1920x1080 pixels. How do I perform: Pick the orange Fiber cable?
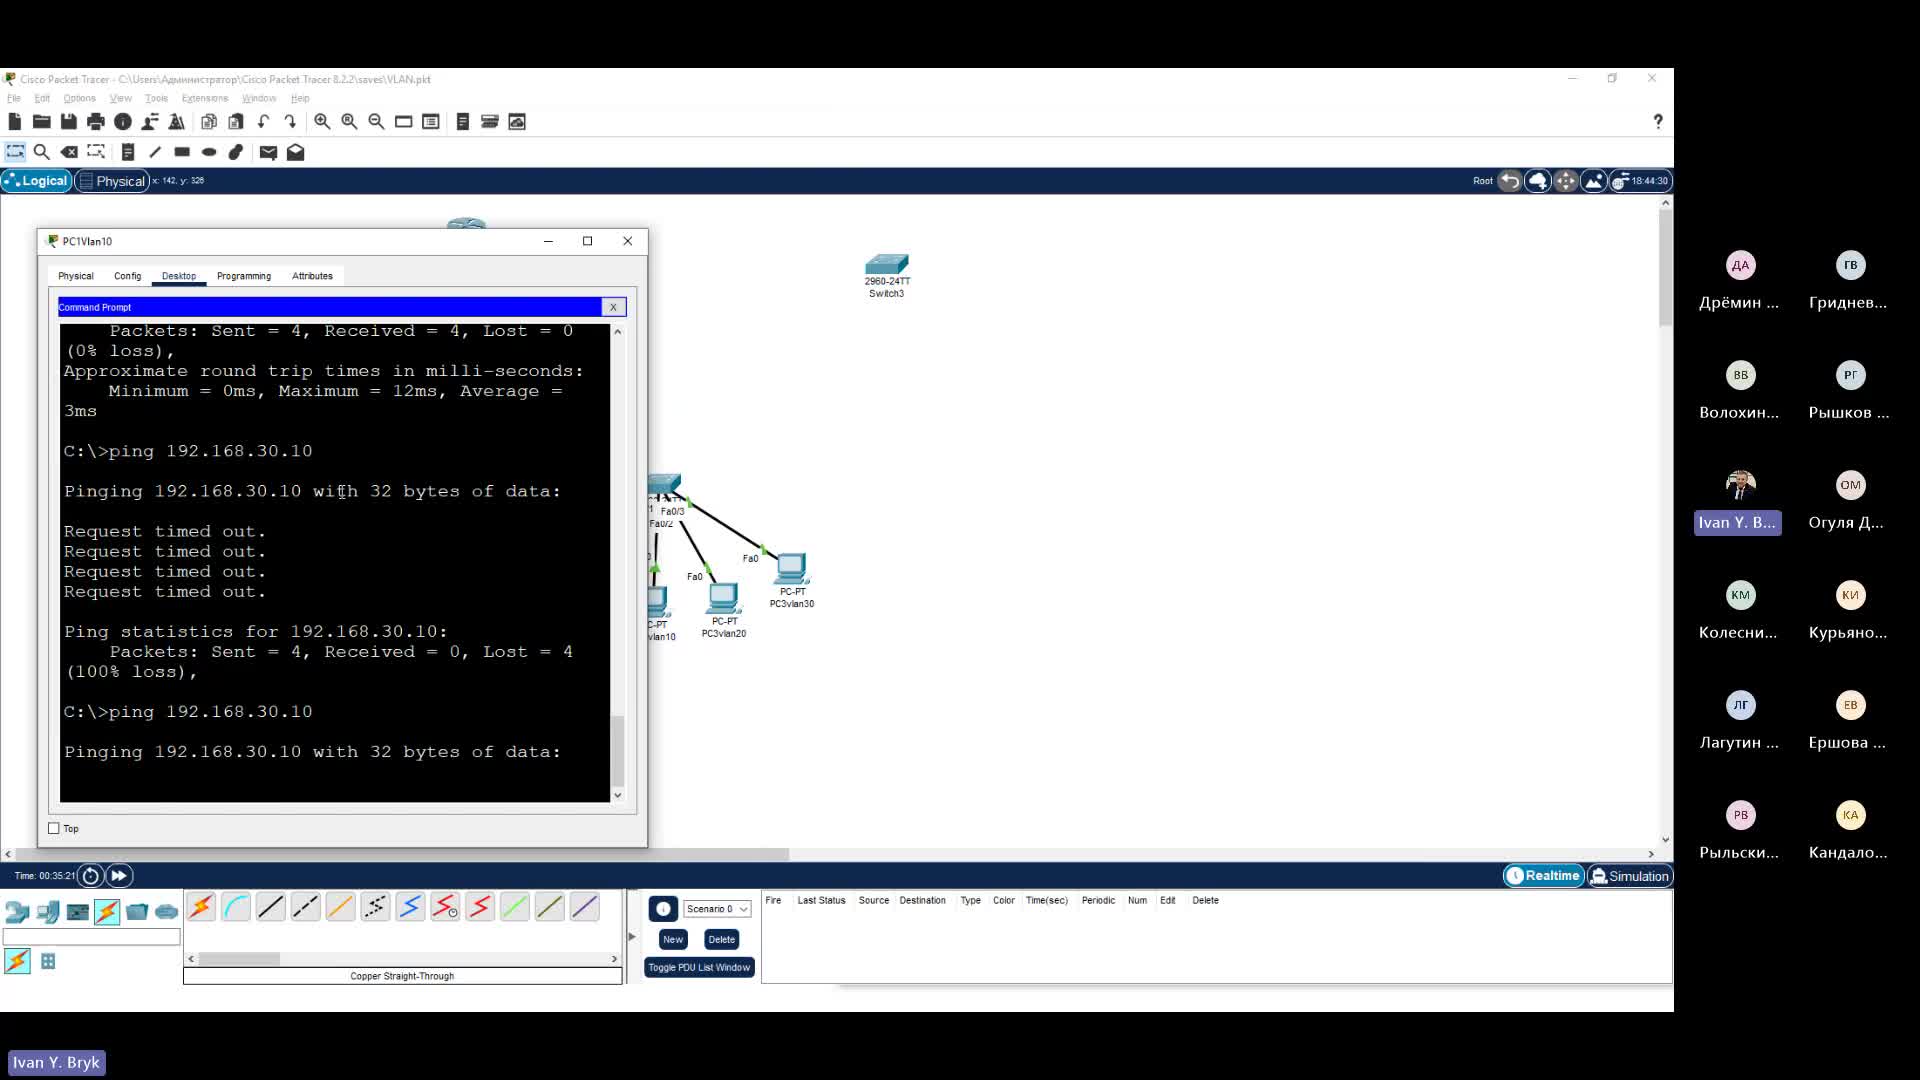point(340,907)
